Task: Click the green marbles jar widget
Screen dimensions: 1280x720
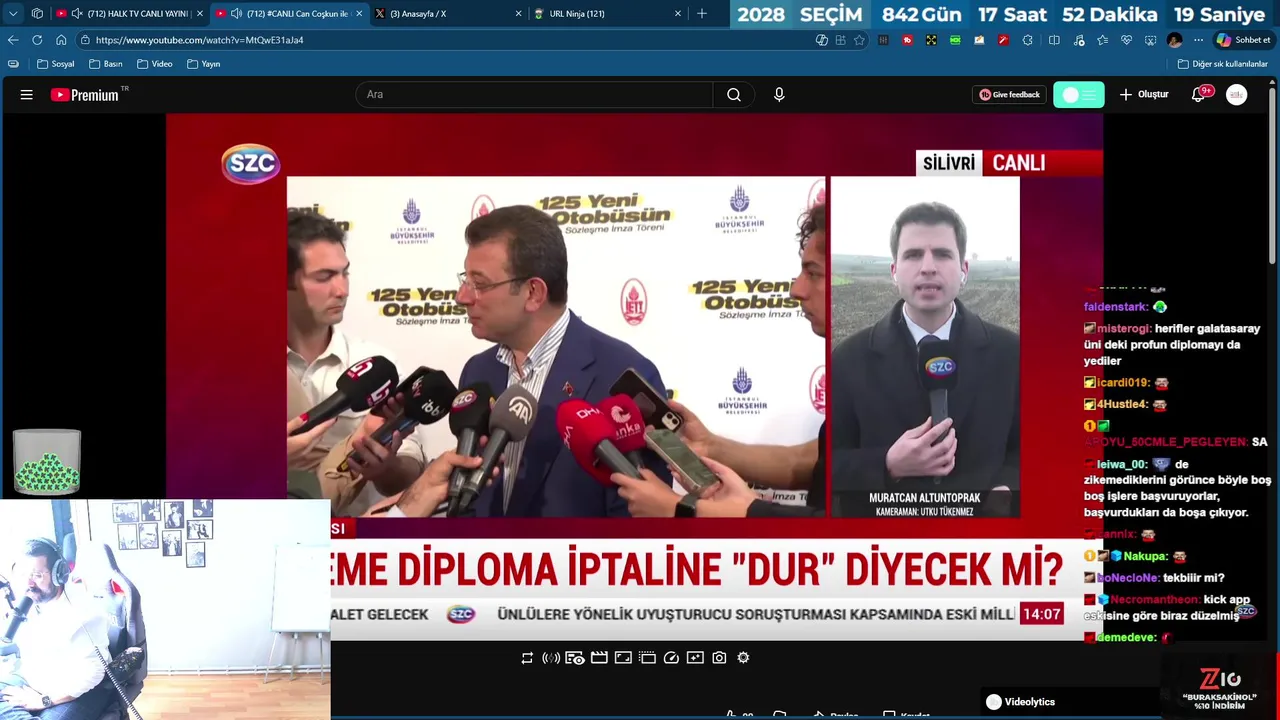Action: [47, 463]
